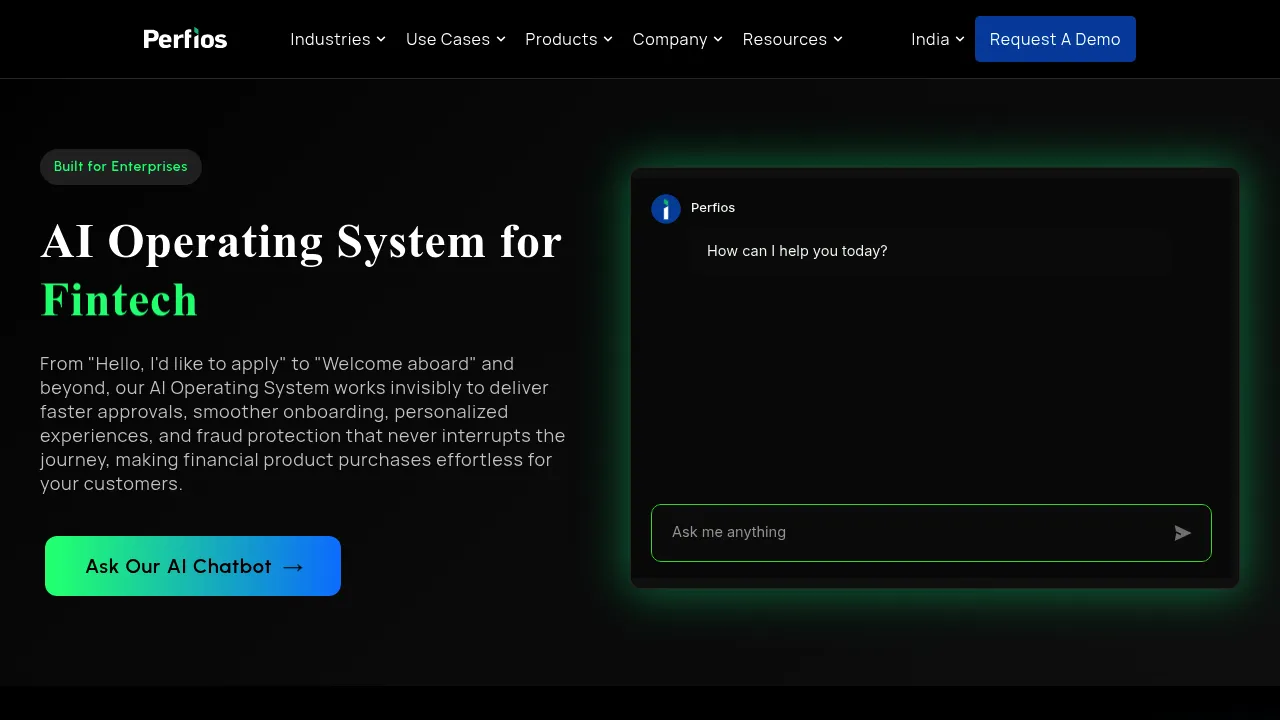Click the 'AI Operating System for' heading
Screen dimensions: 1280x720
(x=301, y=241)
